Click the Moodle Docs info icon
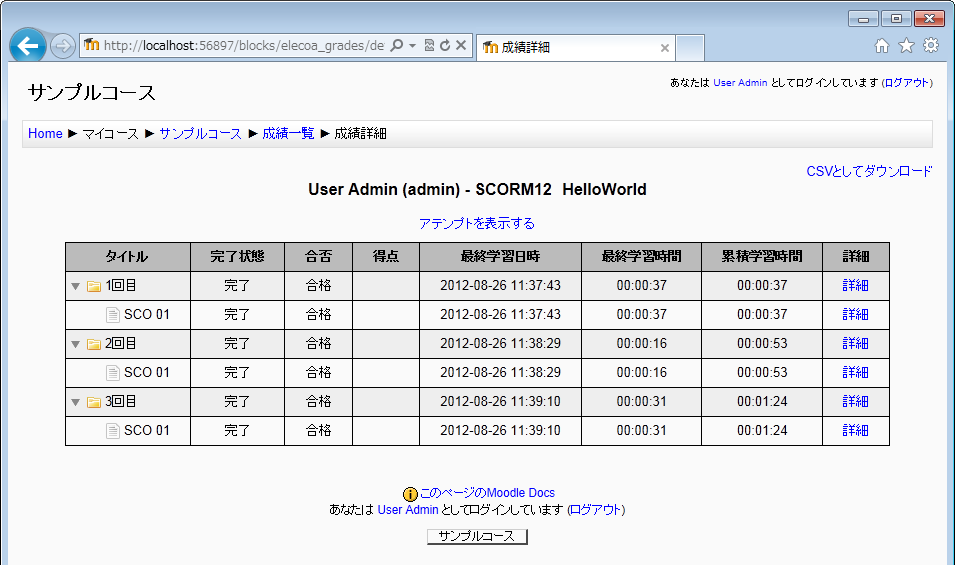The height and width of the screenshot is (565, 955). (x=410, y=494)
